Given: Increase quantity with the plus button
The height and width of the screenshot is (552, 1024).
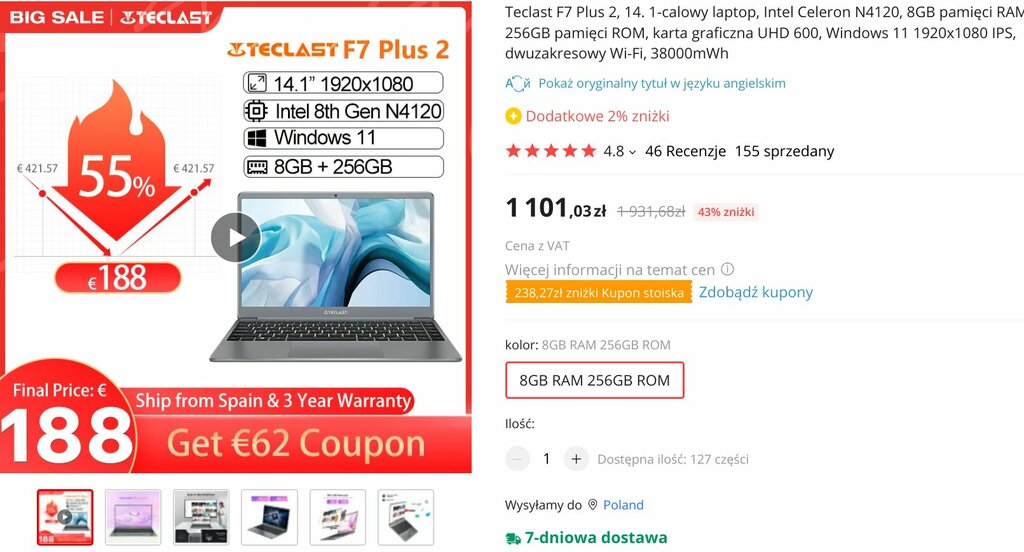Looking at the screenshot, I should point(576,459).
